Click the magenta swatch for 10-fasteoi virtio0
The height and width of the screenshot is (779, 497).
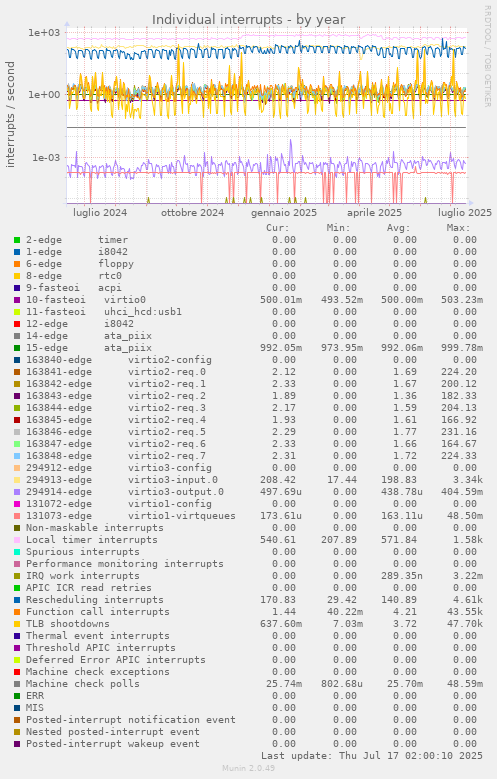[17, 300]
